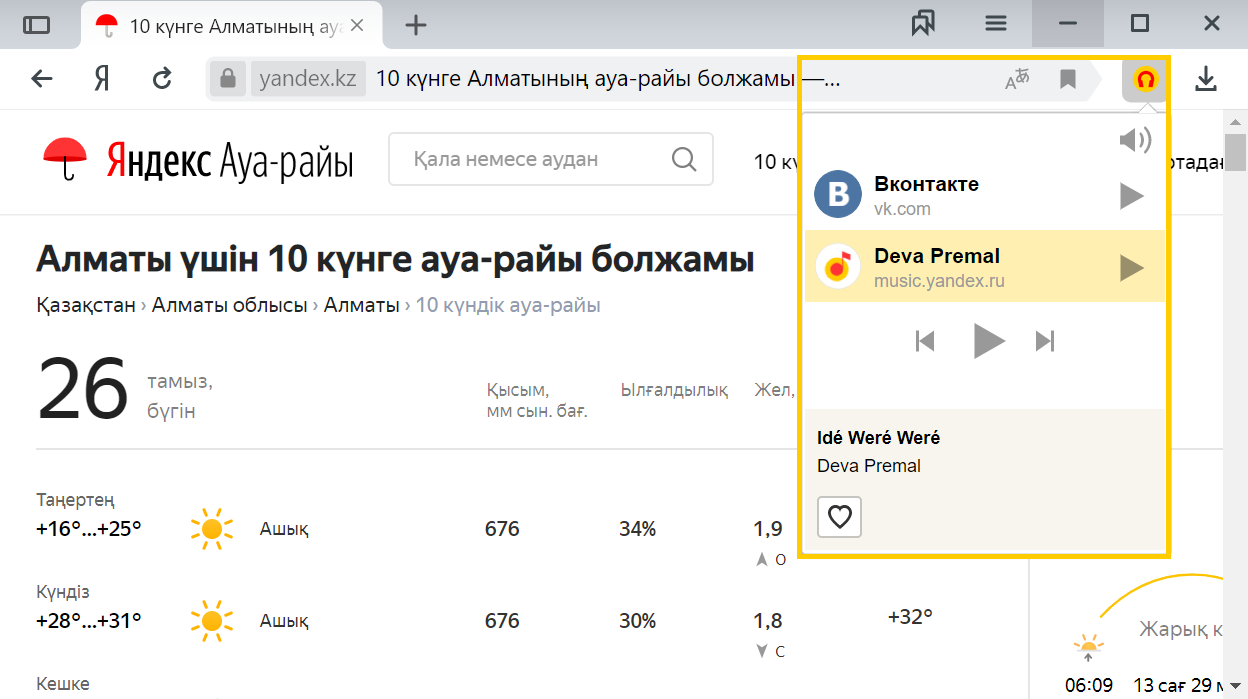The height and width of the screenshot is (699, 1248).
Task: Click the Ылғалдылық column header
Action: click(x=674, y=390)
